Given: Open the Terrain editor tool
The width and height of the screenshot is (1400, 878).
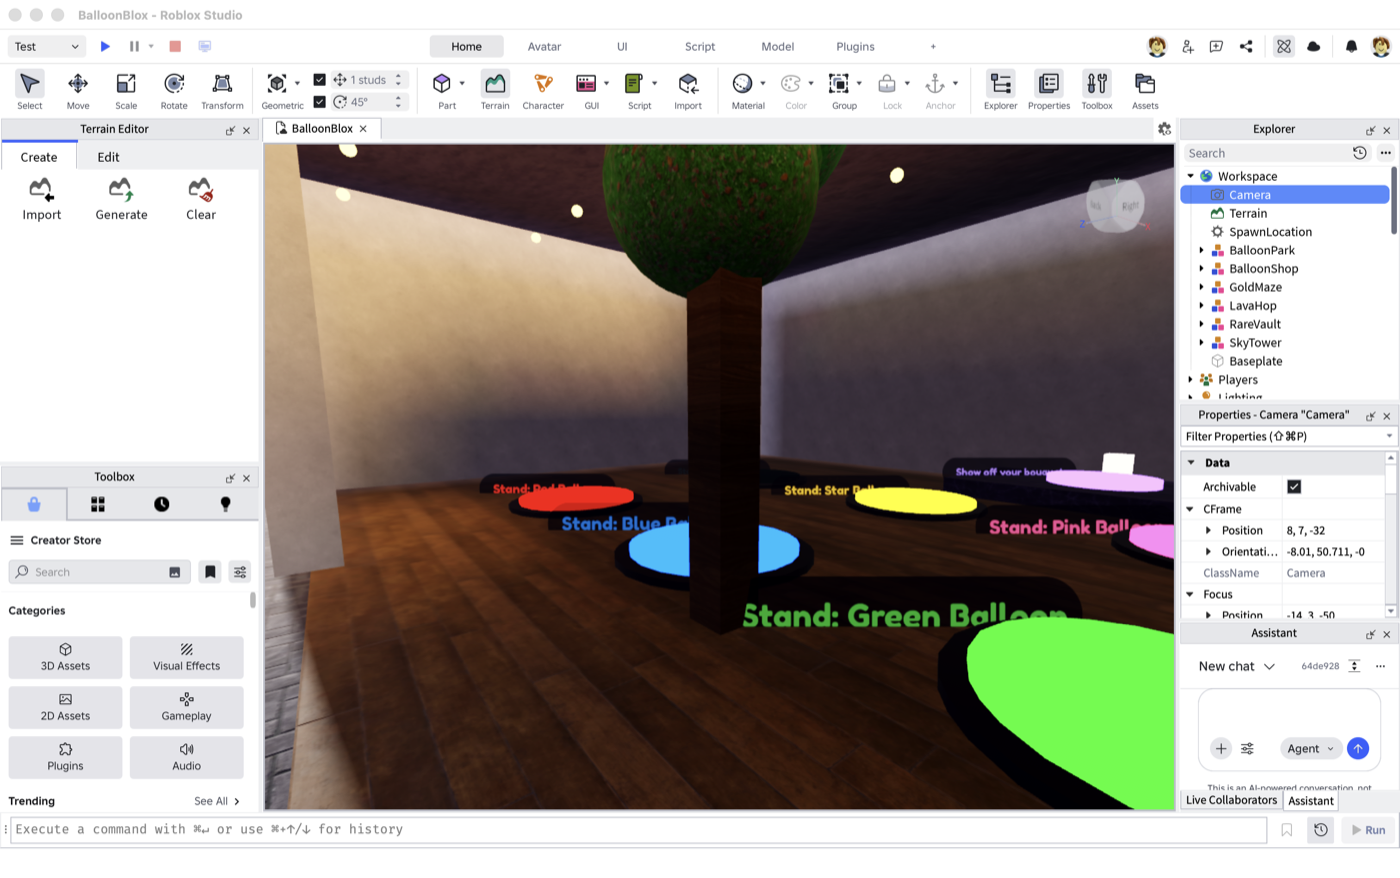Looking at the screenshot, I should (495, 90).
